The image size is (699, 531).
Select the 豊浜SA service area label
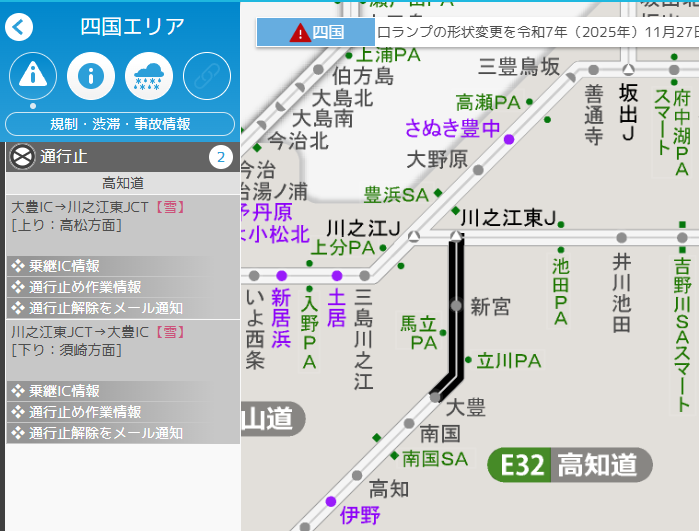[396, 195]
